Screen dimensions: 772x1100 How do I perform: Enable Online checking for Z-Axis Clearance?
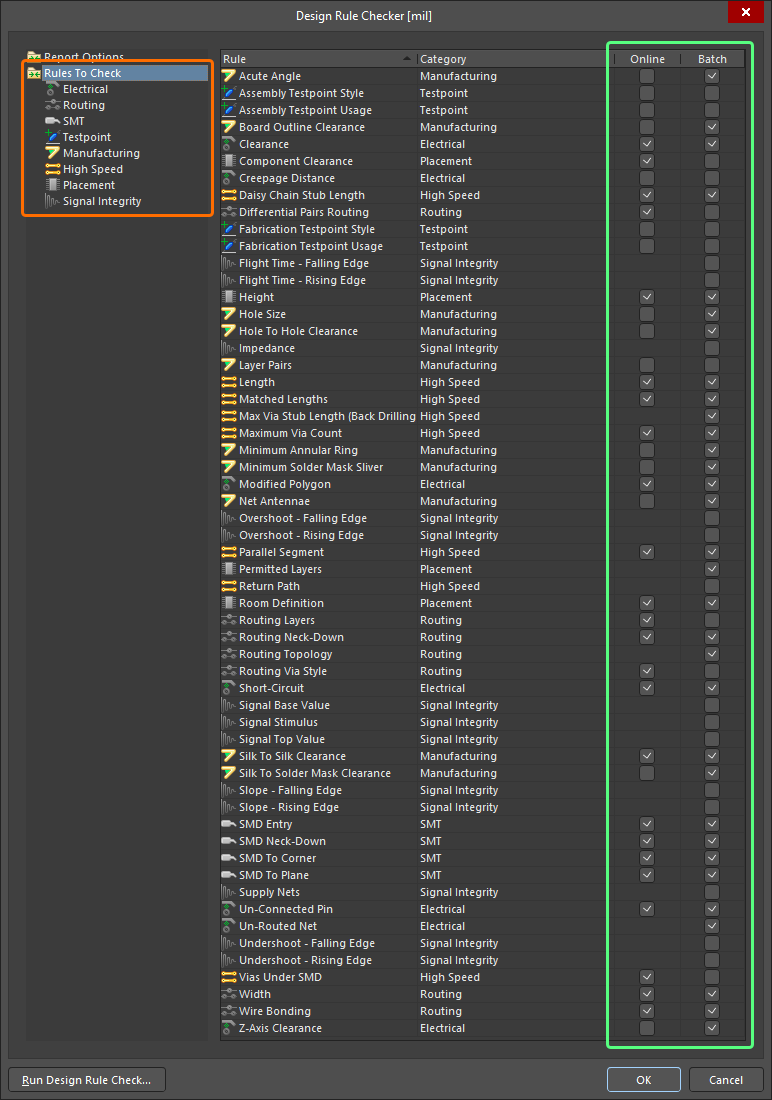[x=647, y=1028]
